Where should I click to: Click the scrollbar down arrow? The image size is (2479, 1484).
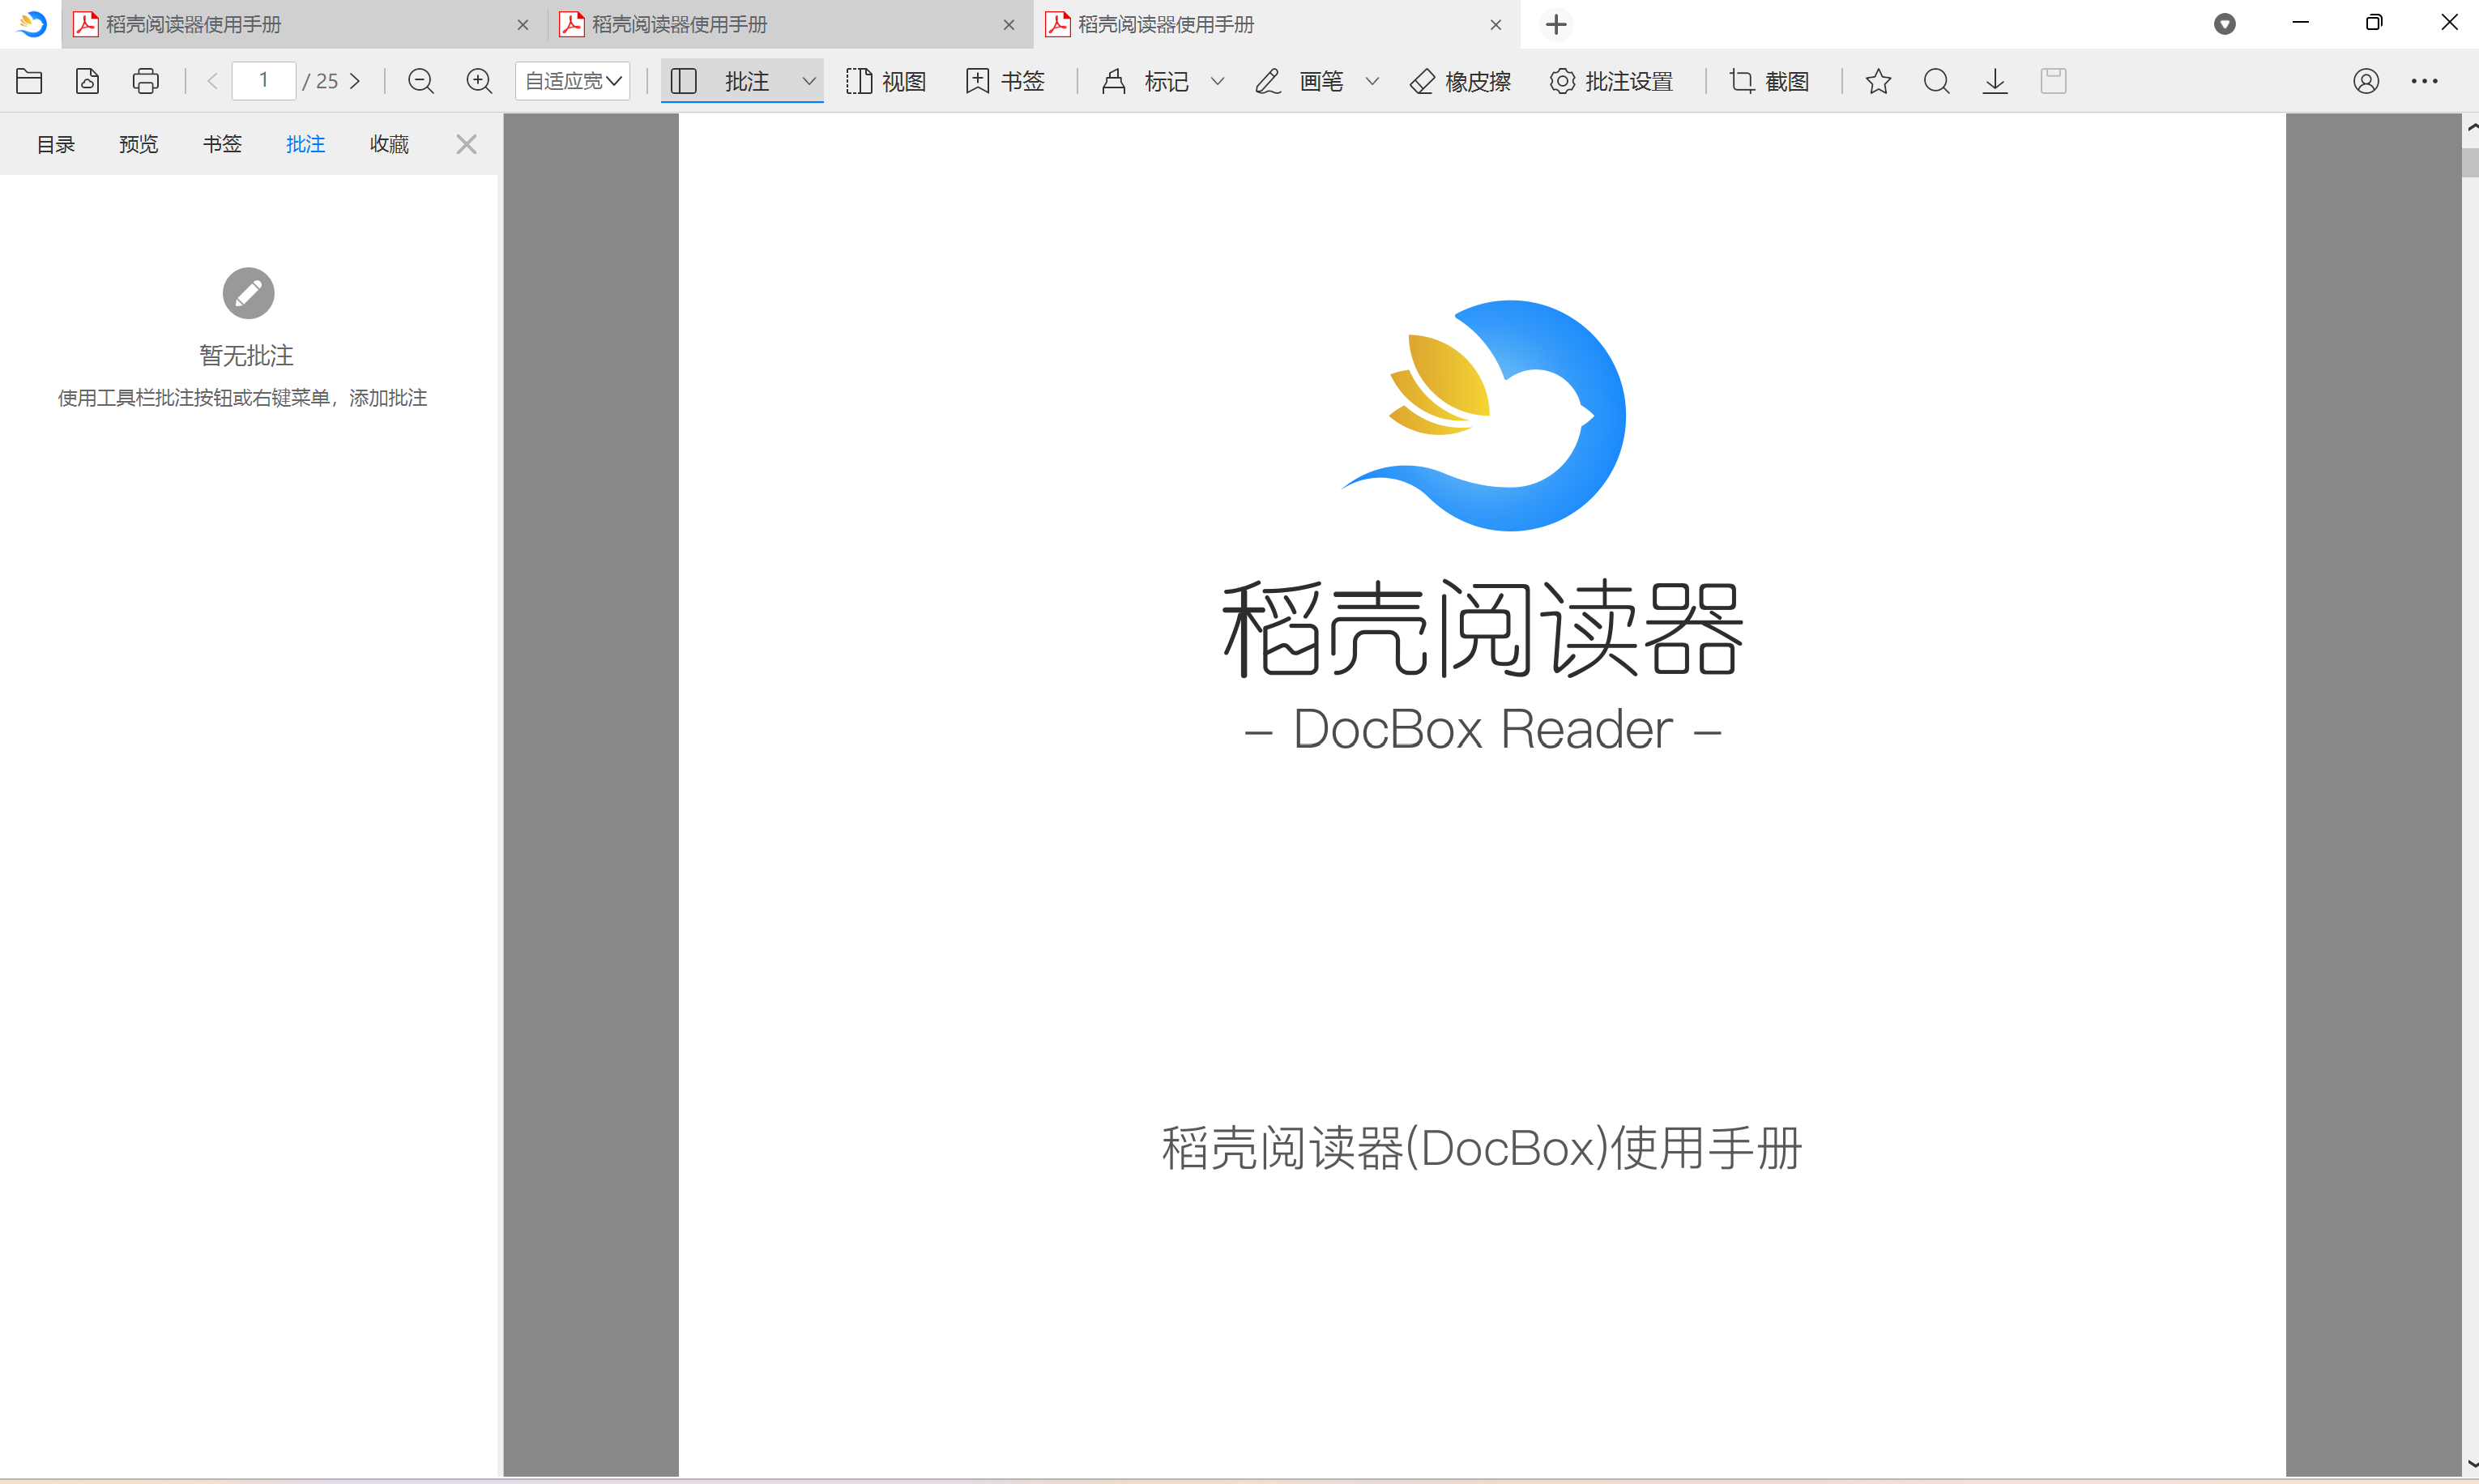coord(2471,1464)
